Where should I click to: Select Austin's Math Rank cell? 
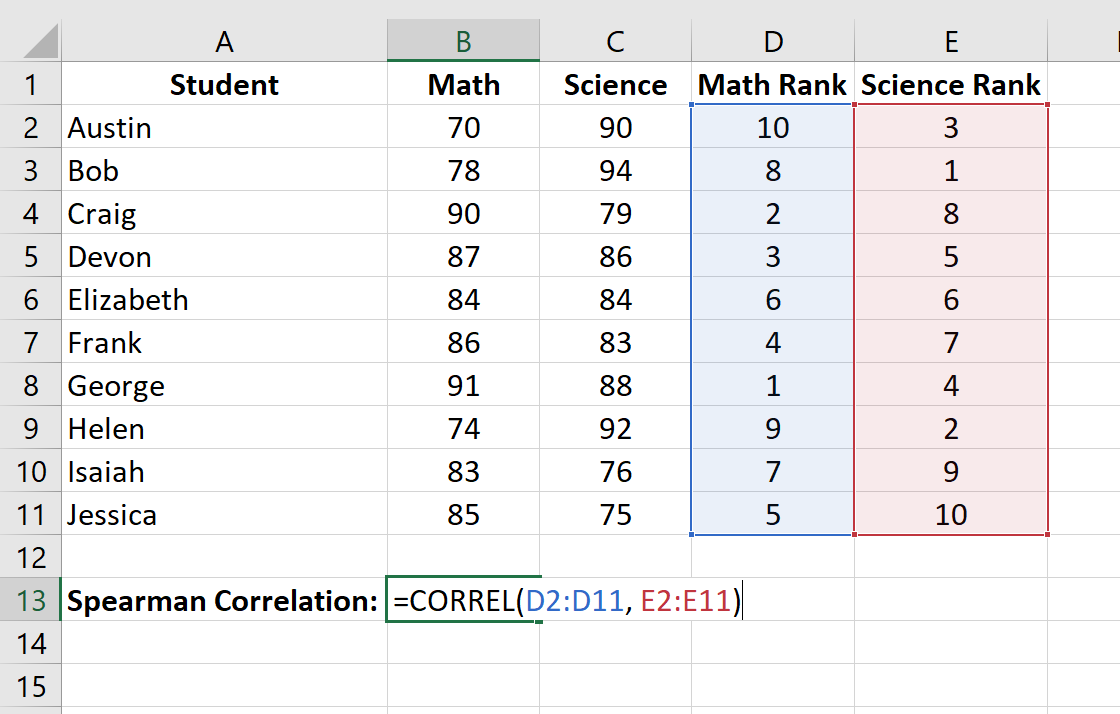(x=773, y=127)
